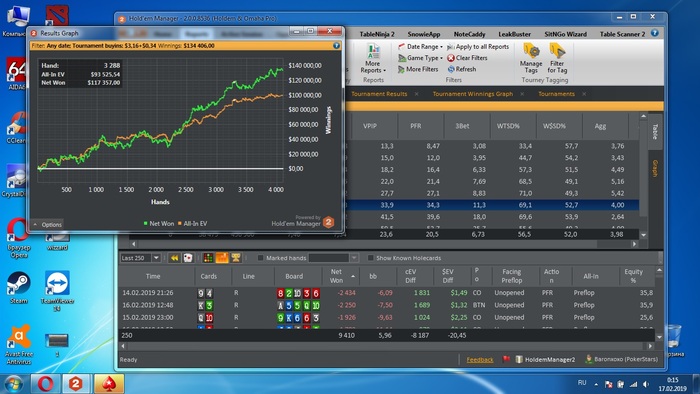Enable the Marked hands checkbox

click(x=260, y=258)
